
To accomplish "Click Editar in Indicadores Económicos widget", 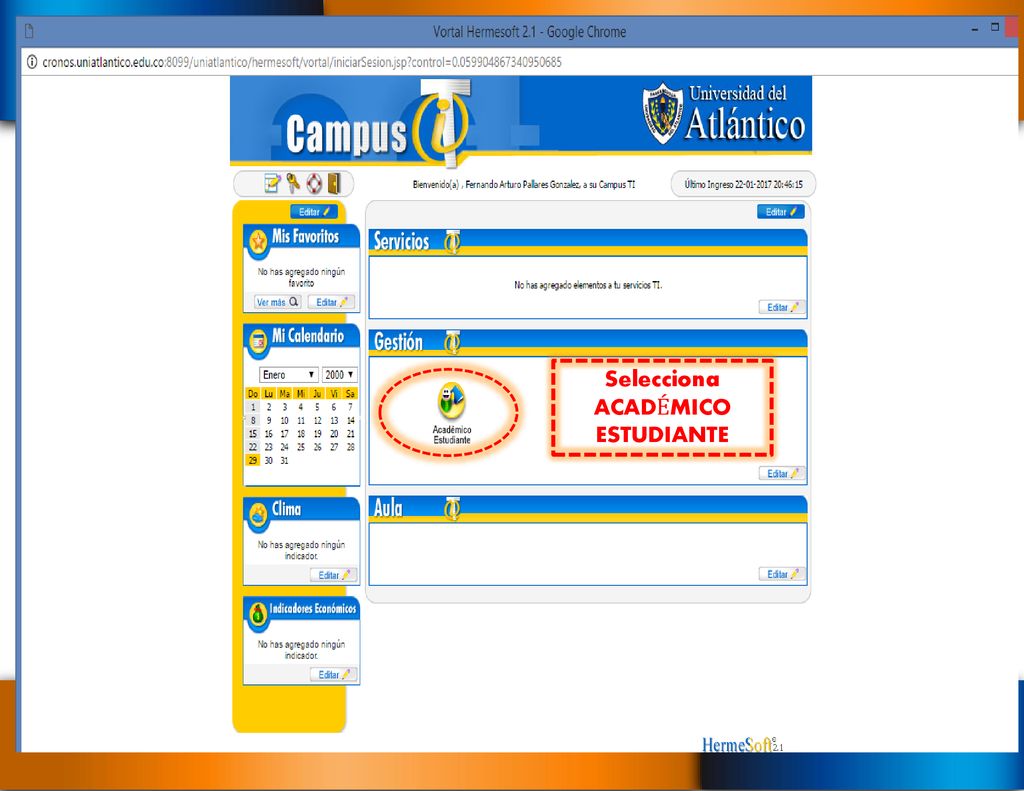I will coord(334,675).
